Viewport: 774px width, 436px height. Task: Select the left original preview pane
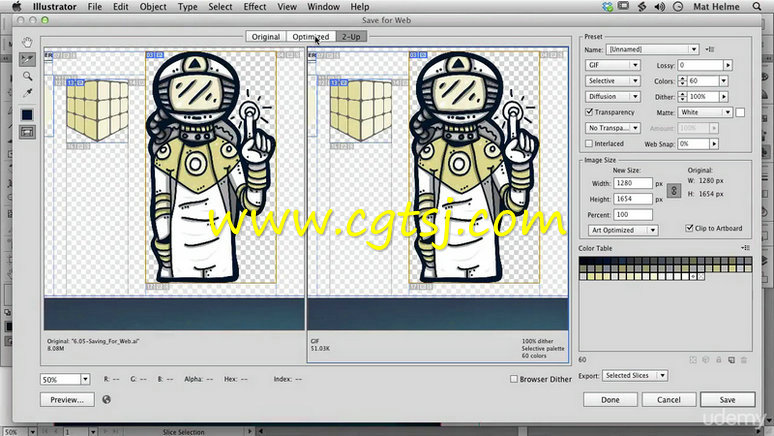174,188
